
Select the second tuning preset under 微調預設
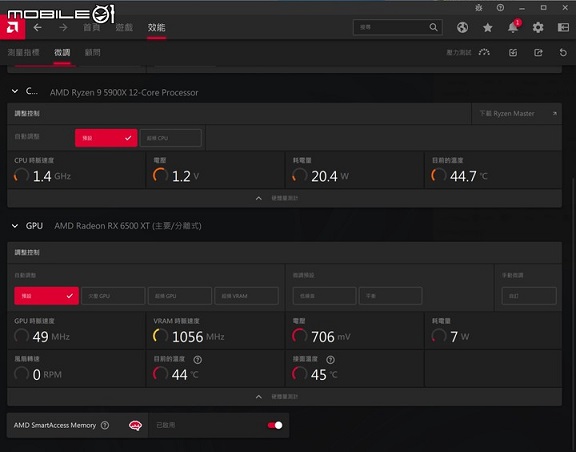pos(390,296)
